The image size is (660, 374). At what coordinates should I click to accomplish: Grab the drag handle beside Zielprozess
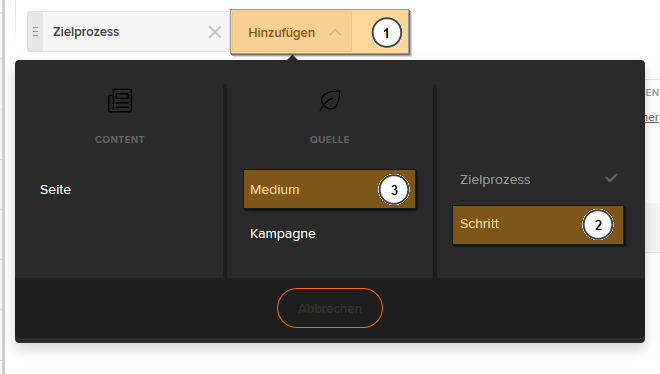tap(35, 32)
